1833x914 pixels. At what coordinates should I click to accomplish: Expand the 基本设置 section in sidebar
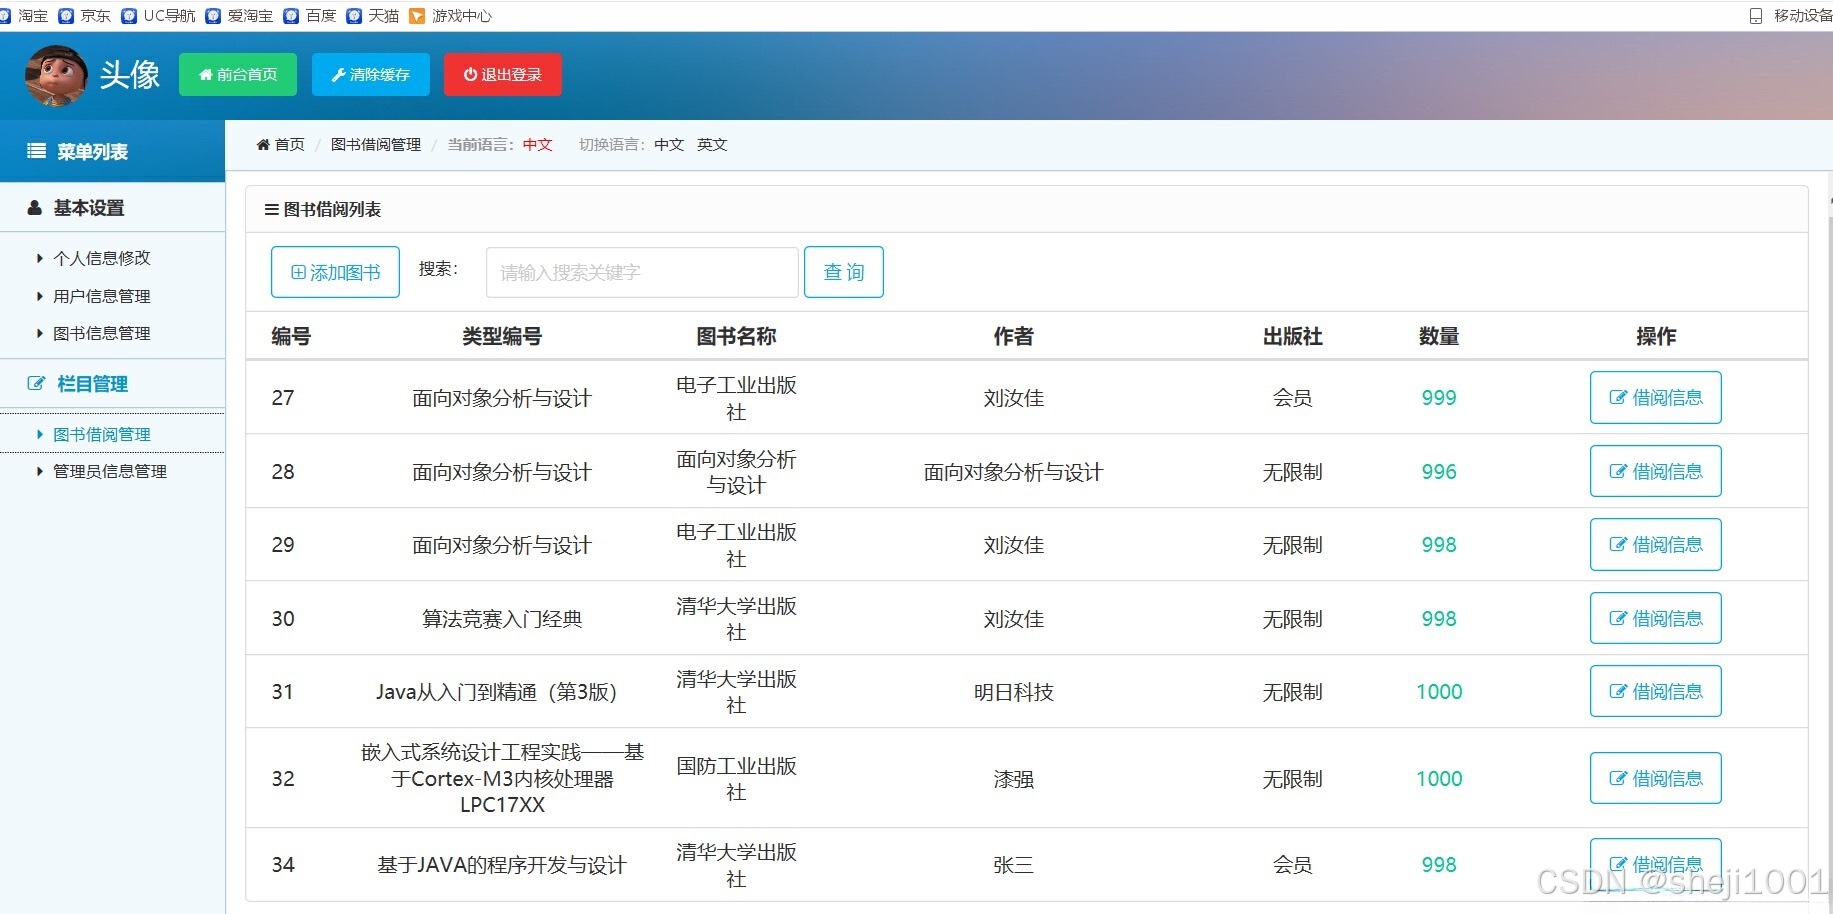tap(89, 207)
